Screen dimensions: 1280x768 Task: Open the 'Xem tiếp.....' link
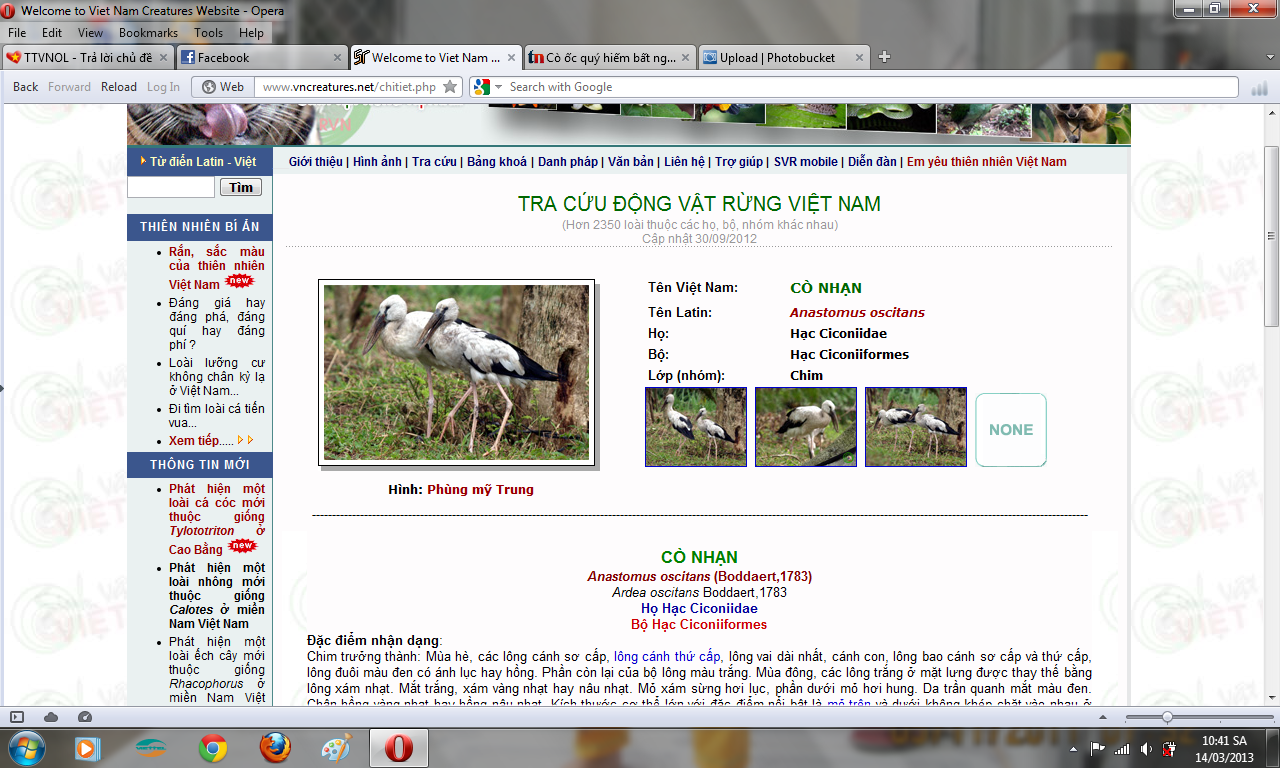201,440
